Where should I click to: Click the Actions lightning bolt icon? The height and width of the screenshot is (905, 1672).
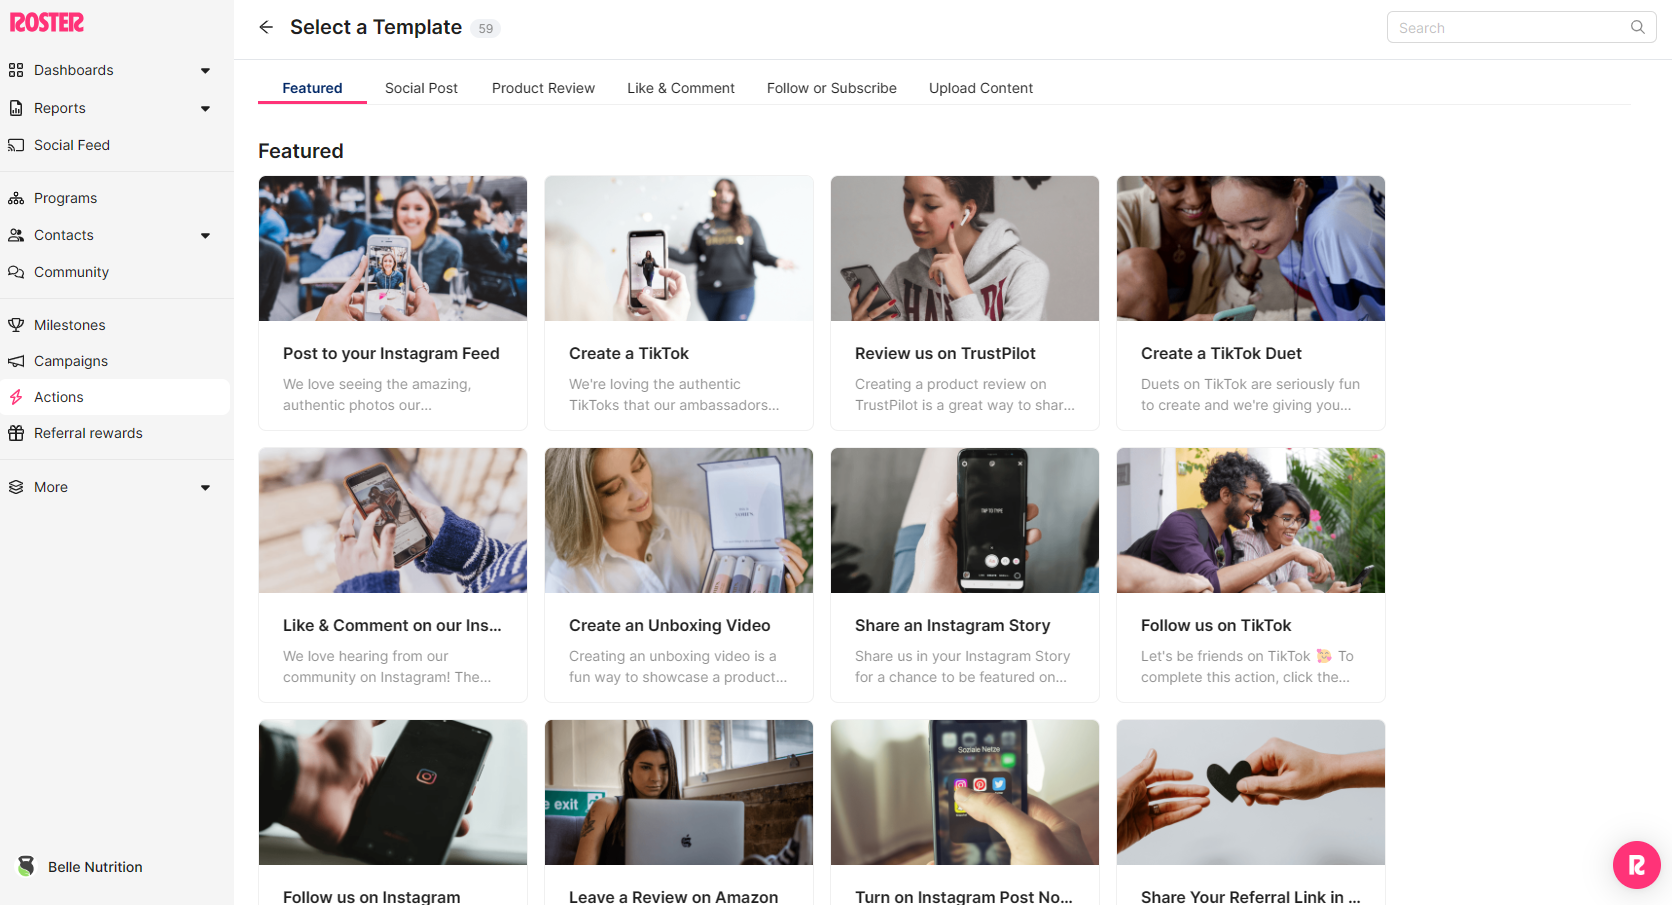16,397
